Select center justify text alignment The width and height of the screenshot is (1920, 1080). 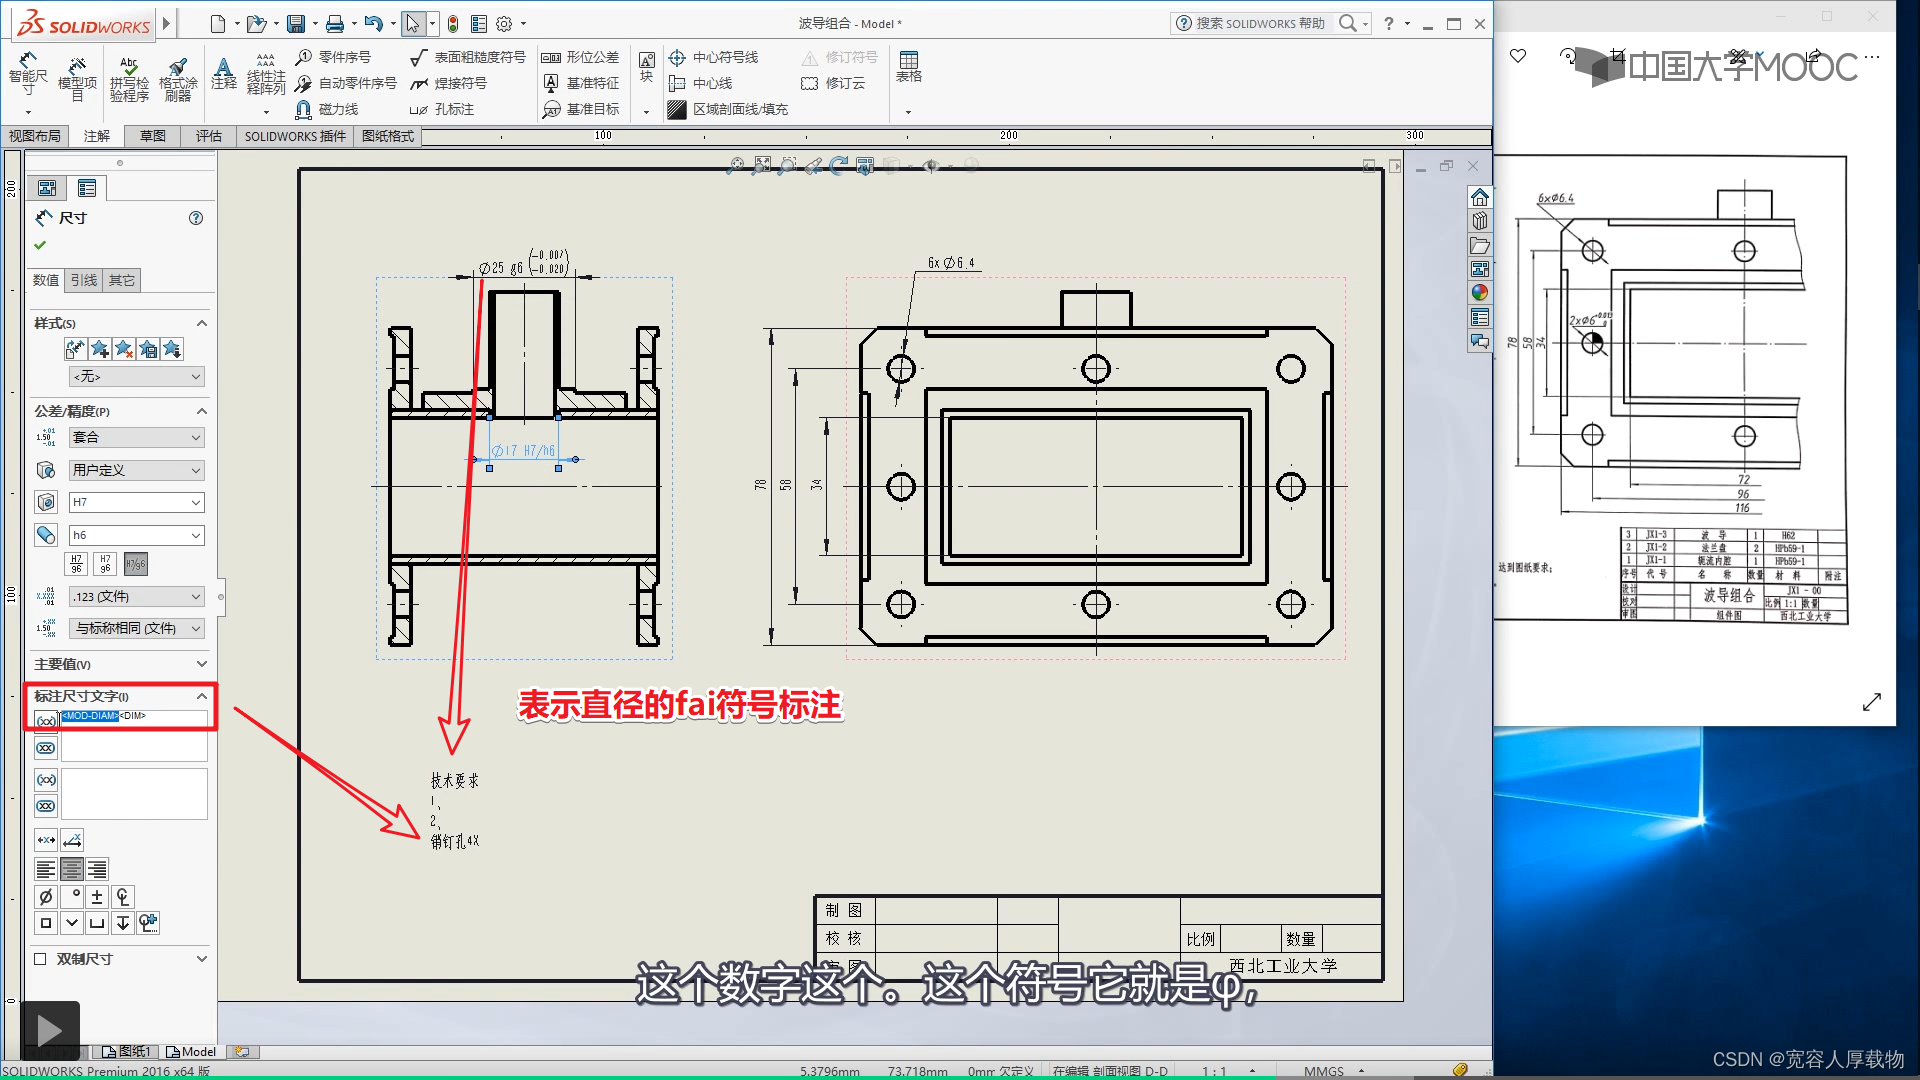coord(72,869)
